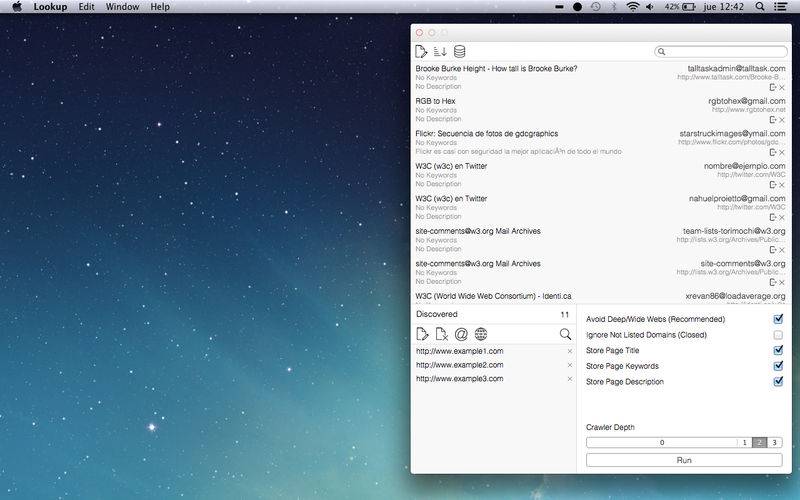Remove http://www.example1.com from the list
800x500 pixels.
click(x=570, y=352)
